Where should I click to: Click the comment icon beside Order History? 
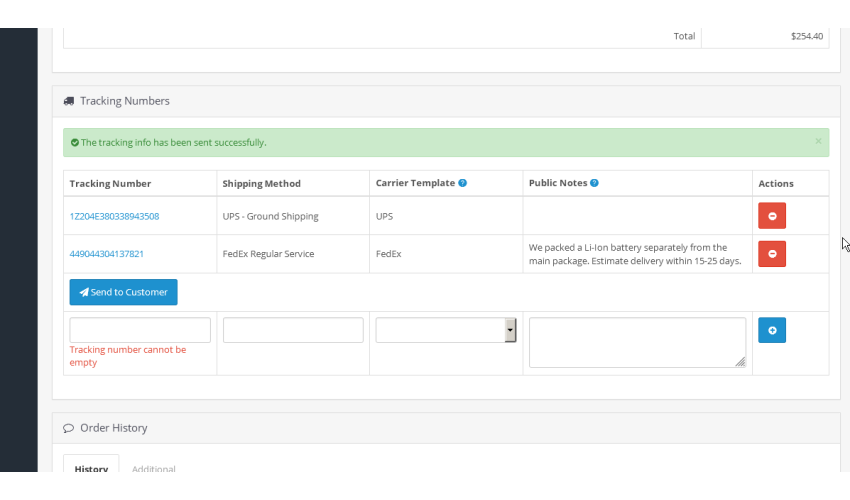(68, 428)
